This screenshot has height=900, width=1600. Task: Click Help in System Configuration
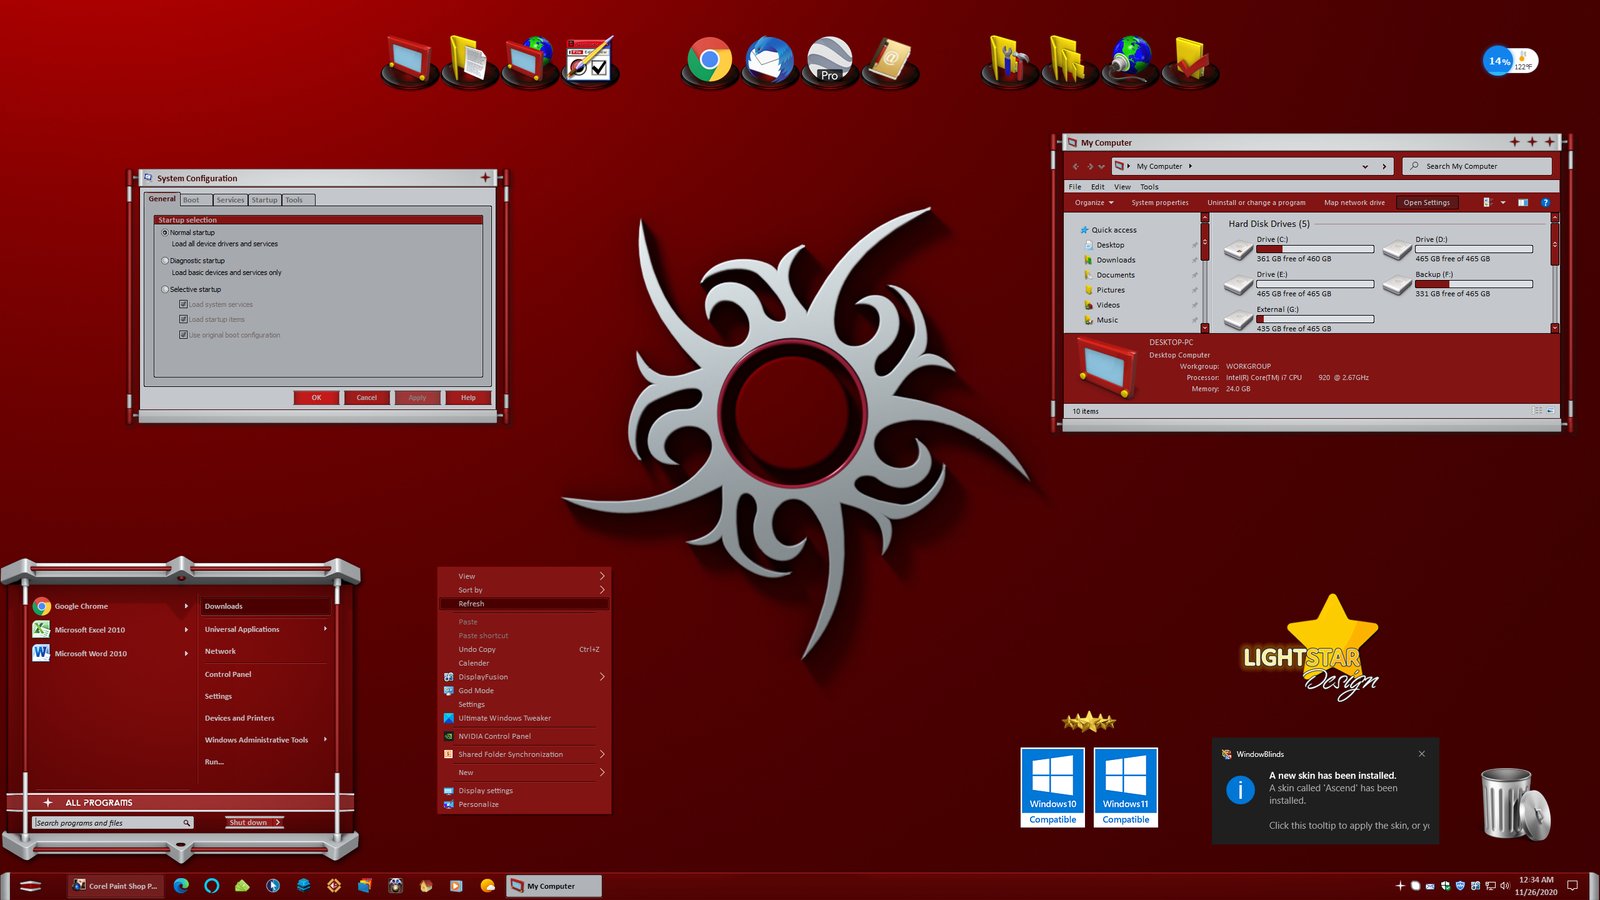468,397
